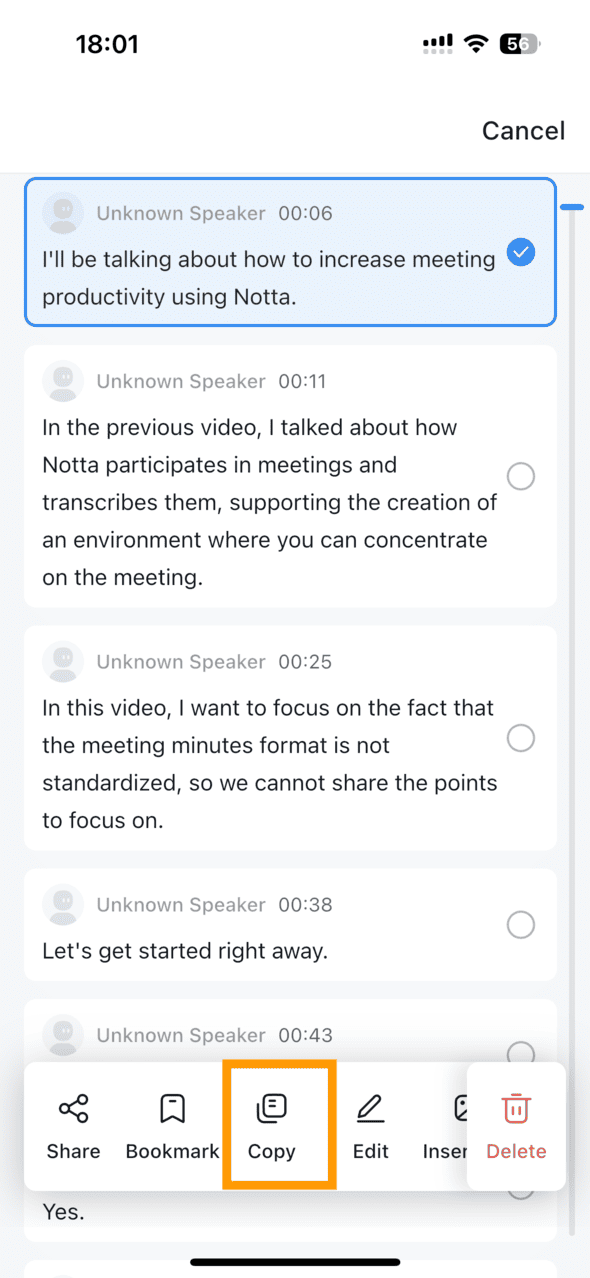This screenshot has width=590, height=1278.
Task: Select the 00:25 segment circle
Action: pyautogui.click(x=521, y=739)
